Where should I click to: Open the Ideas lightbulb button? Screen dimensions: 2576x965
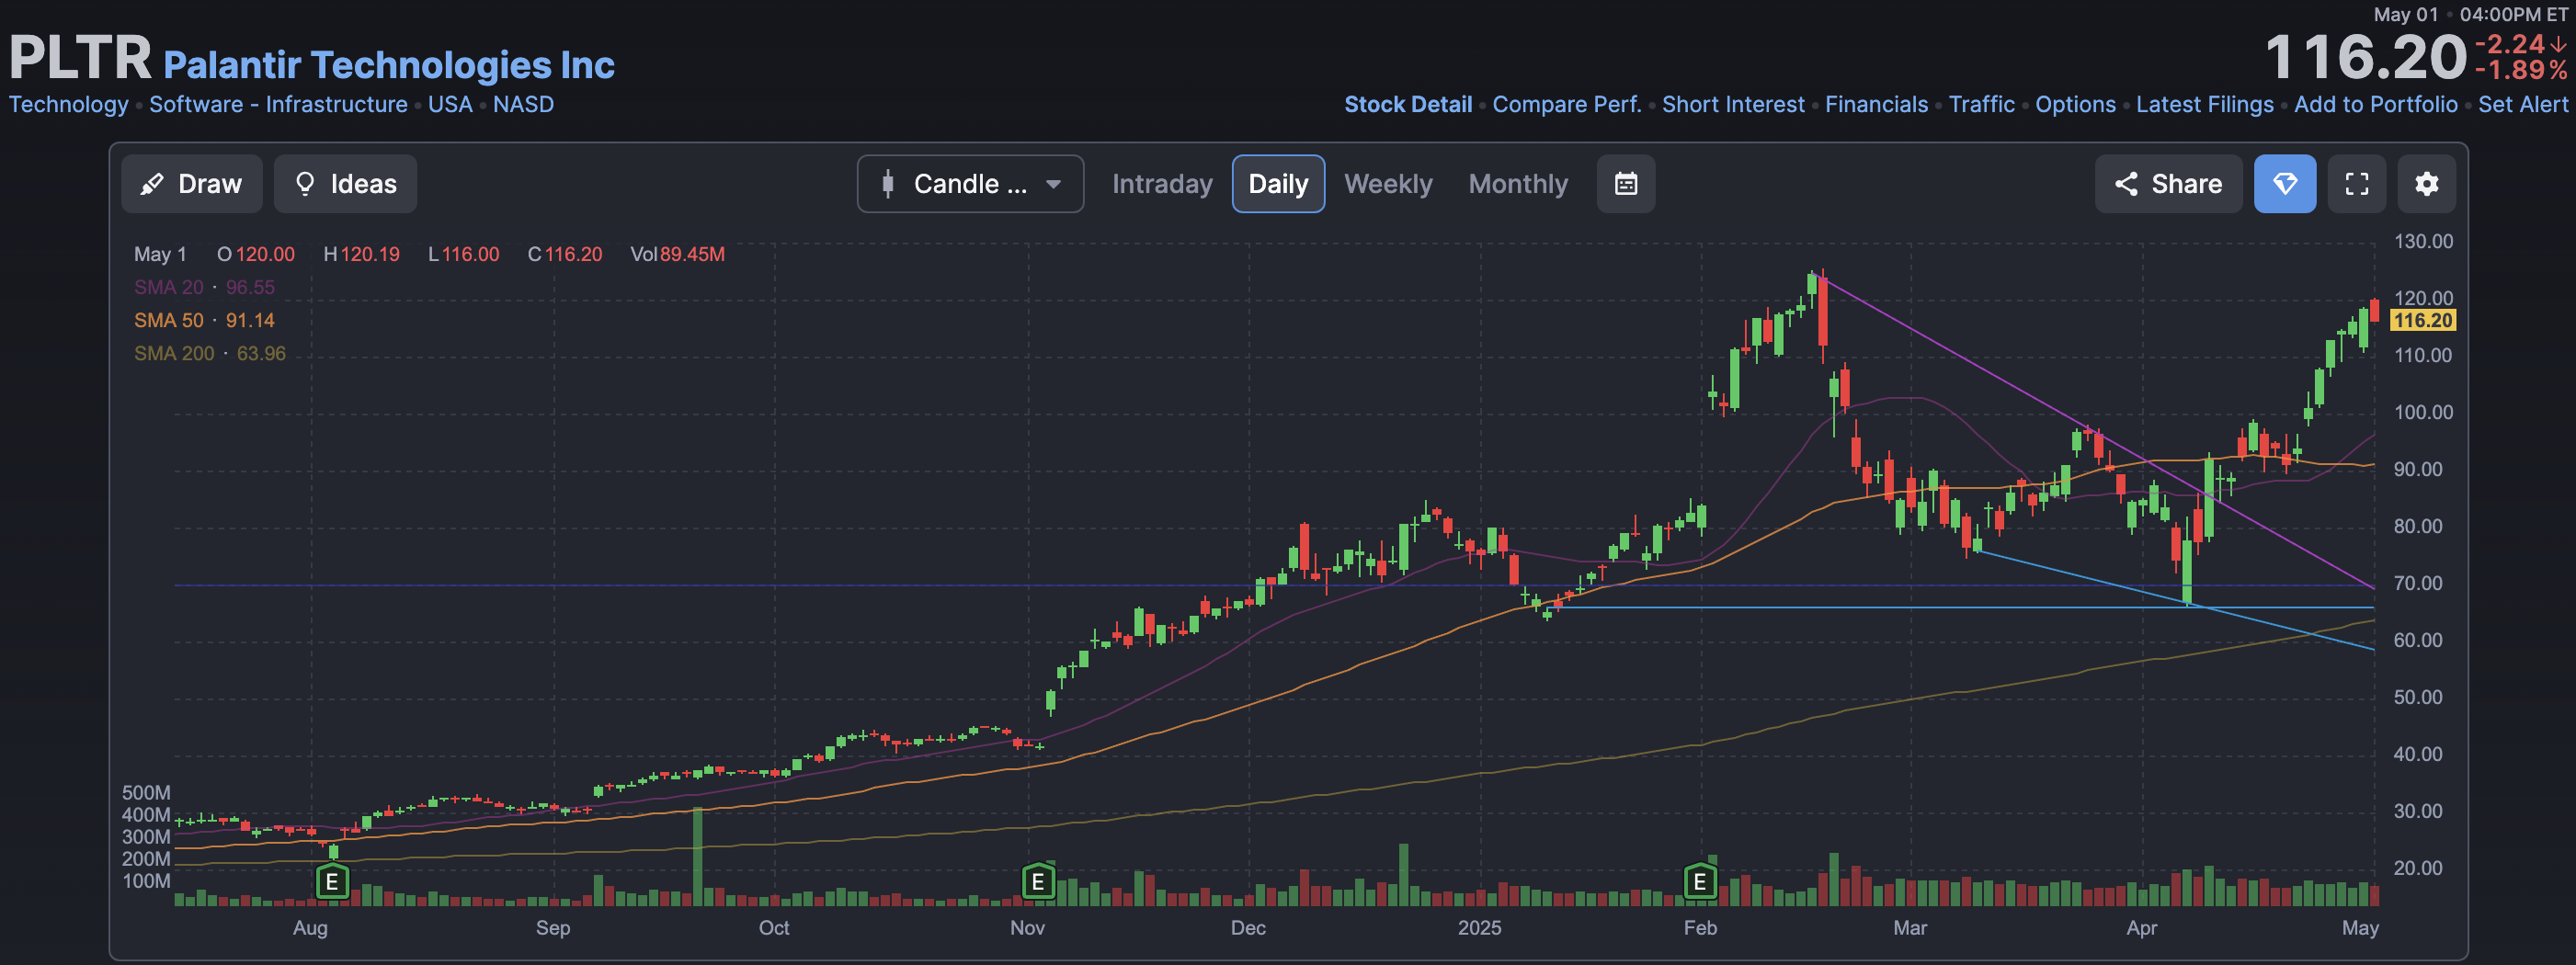[x=346, y=184]
